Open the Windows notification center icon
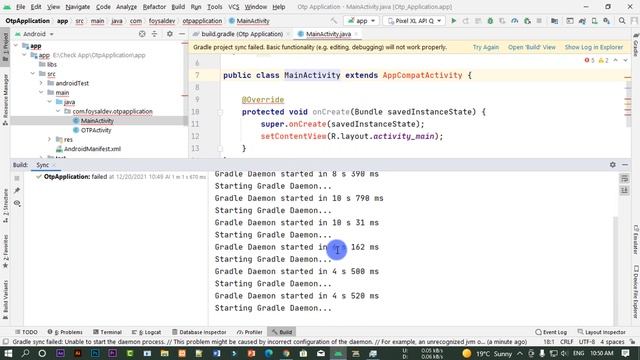Image resolution: width=640 pixels, height=360 pixels. [x=626, y=353]
